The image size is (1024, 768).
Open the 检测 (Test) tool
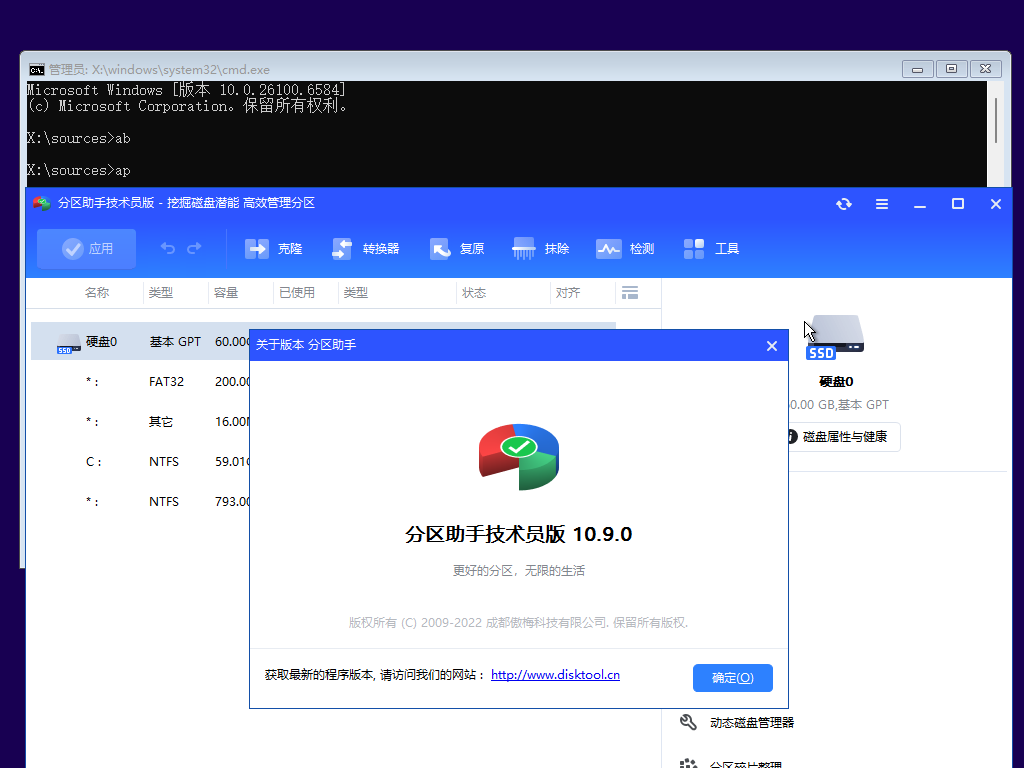[x=625, y=249]
